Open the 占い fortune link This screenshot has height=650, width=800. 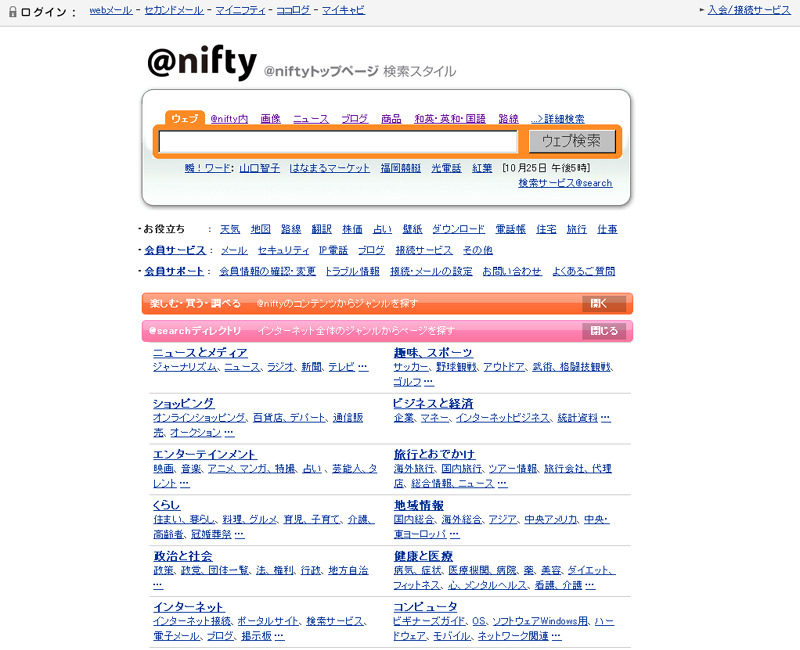[x=382, y=229]
